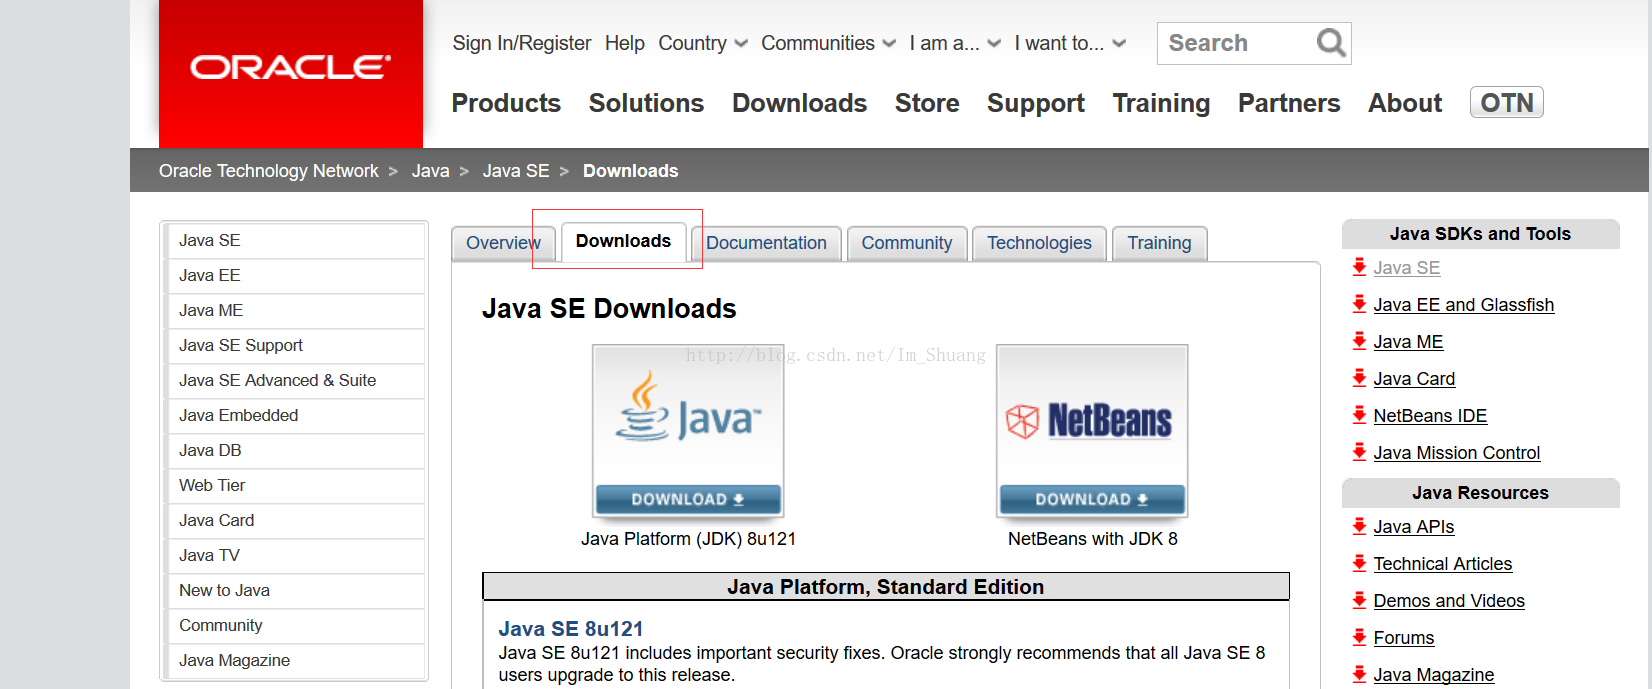Open Java Embedded in sidebar

[x=295, y=416]
